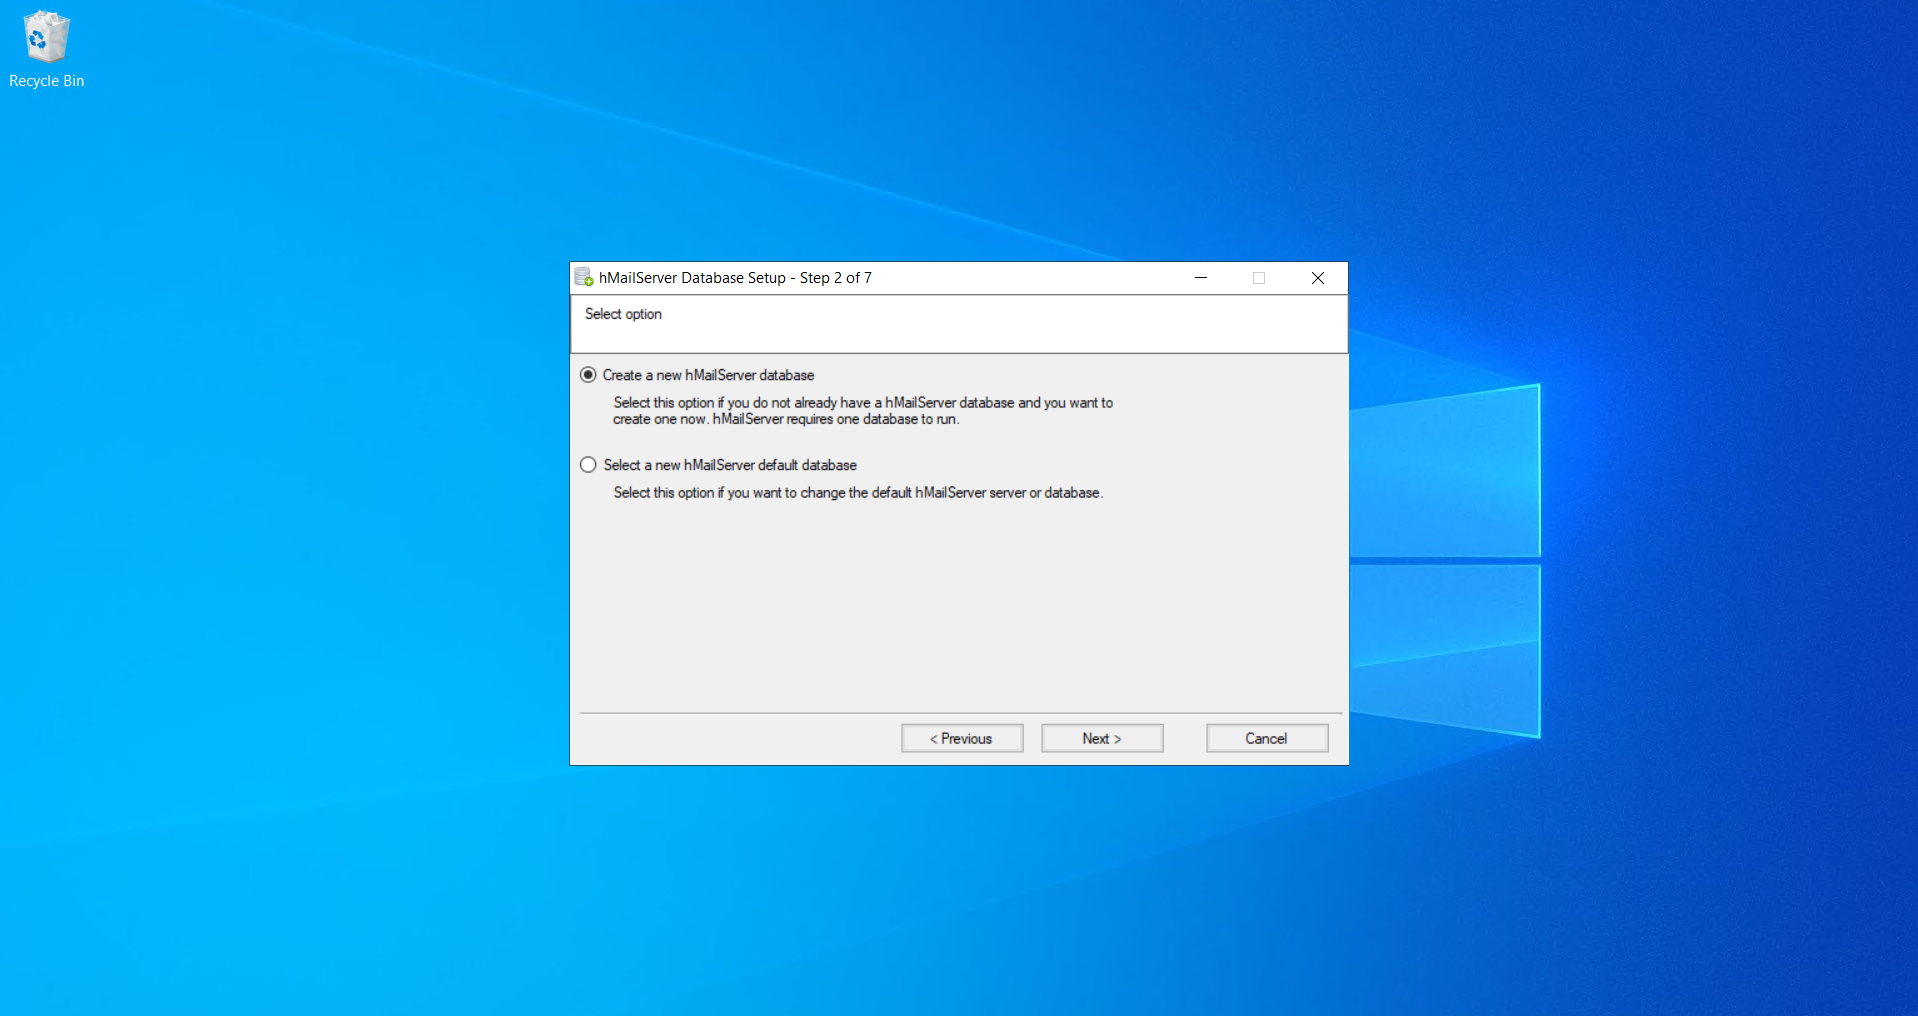Minimize the Database Setup window

[1201, 278]
